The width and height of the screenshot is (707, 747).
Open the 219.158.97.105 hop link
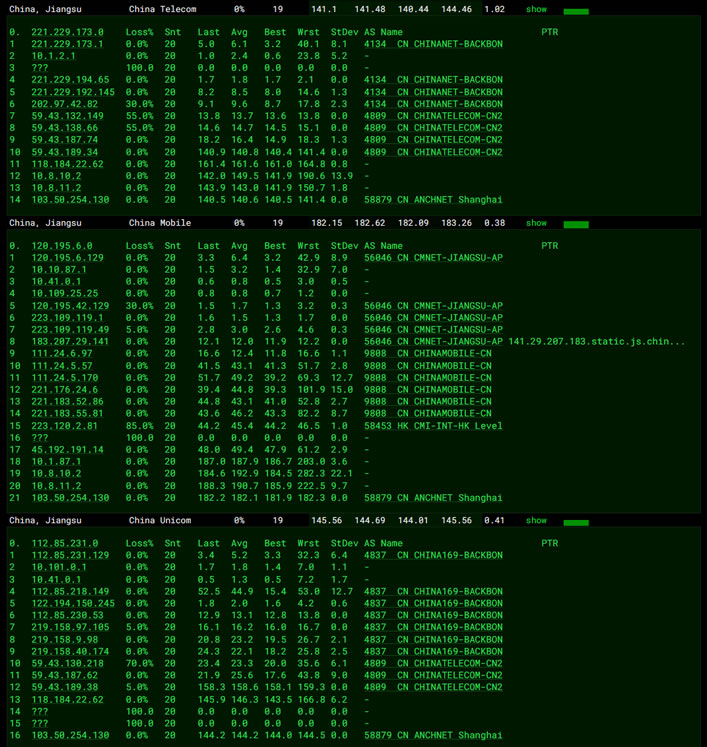pyautogui.click(x=70, y=627)
